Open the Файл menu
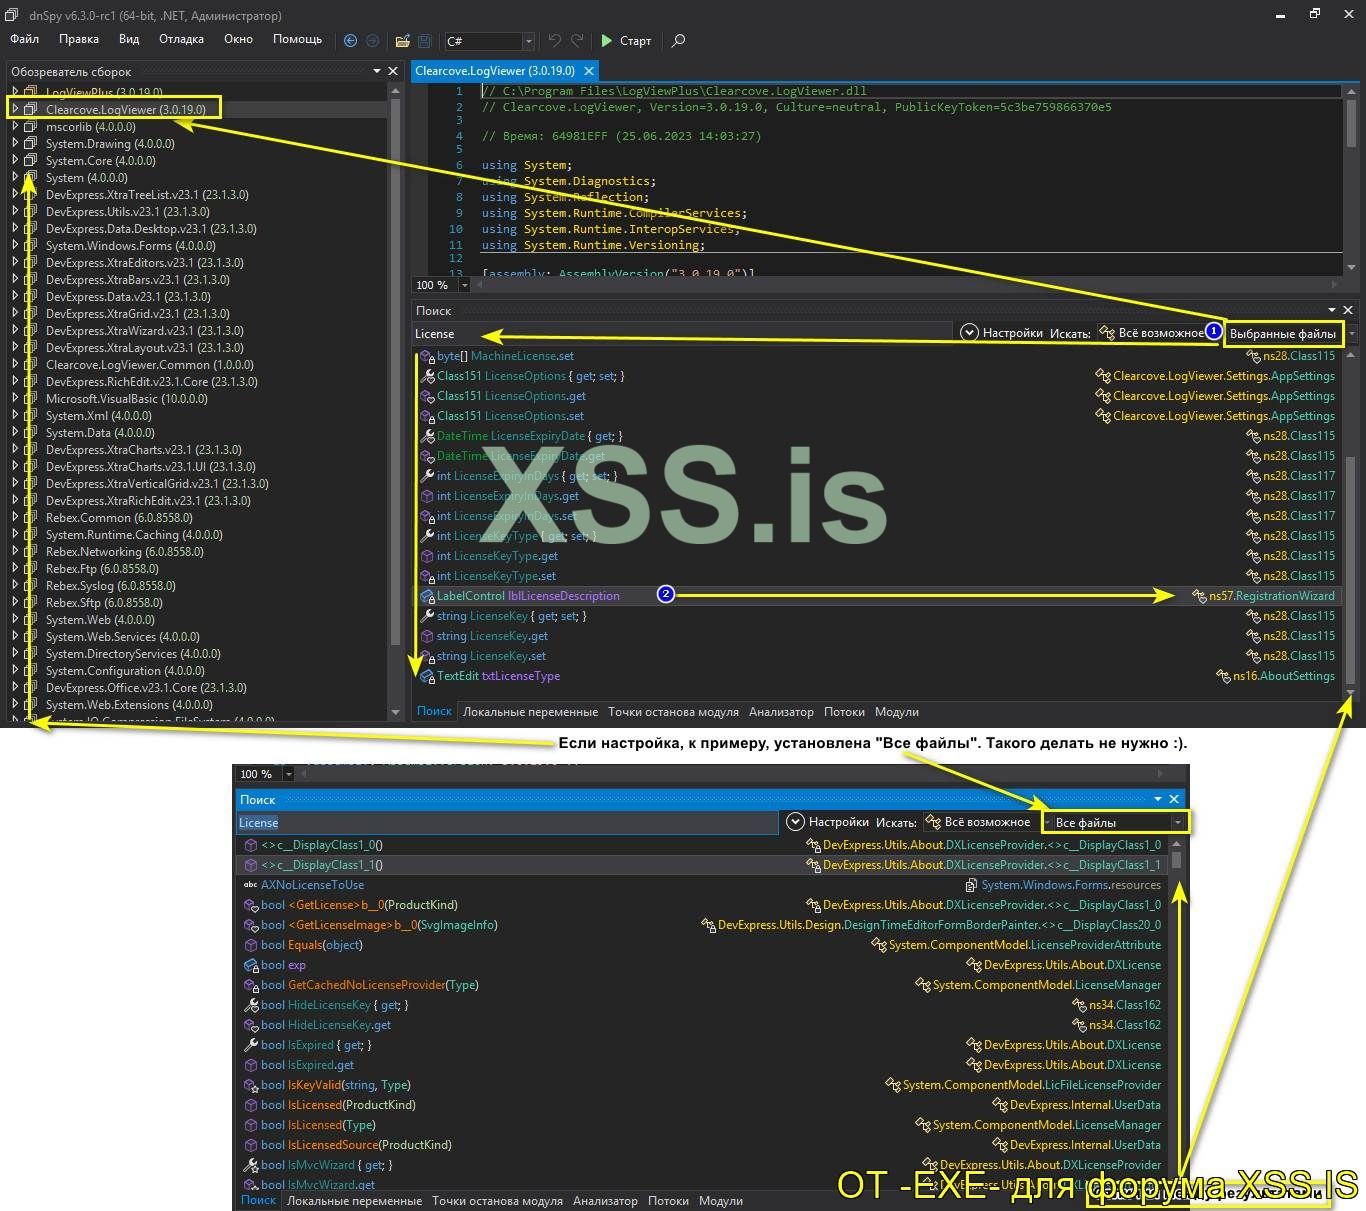 tap(24, 39)
